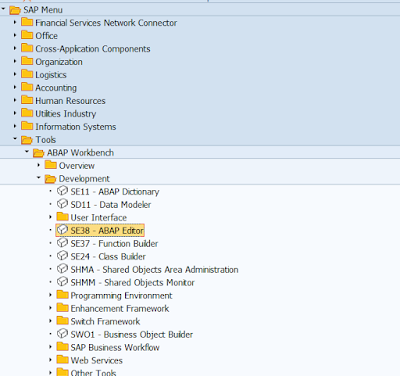This screenshot has height=376, width=400.
Task: Select the 'Information Systems' label
Action: (x=76, y=127)
